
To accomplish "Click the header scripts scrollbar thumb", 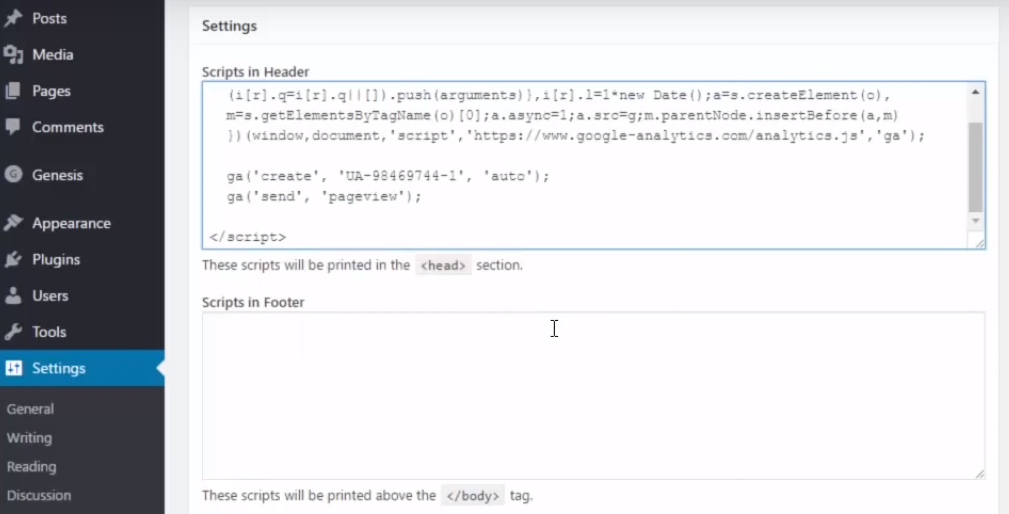I will pos(976,167).
